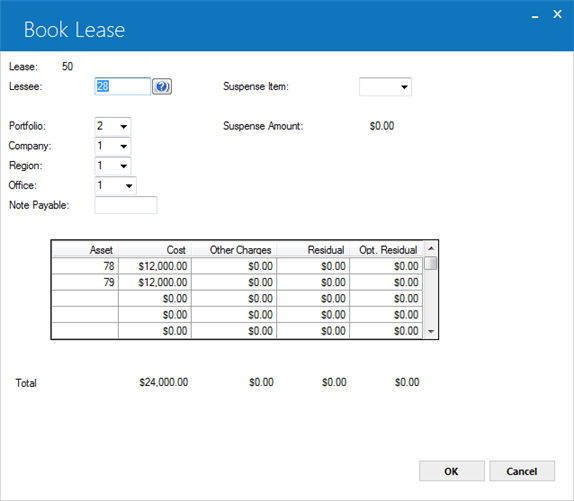Focus the Note Payable text box
Screen dimensions: 574x501
pyautogui.click(x=126, y=205)
